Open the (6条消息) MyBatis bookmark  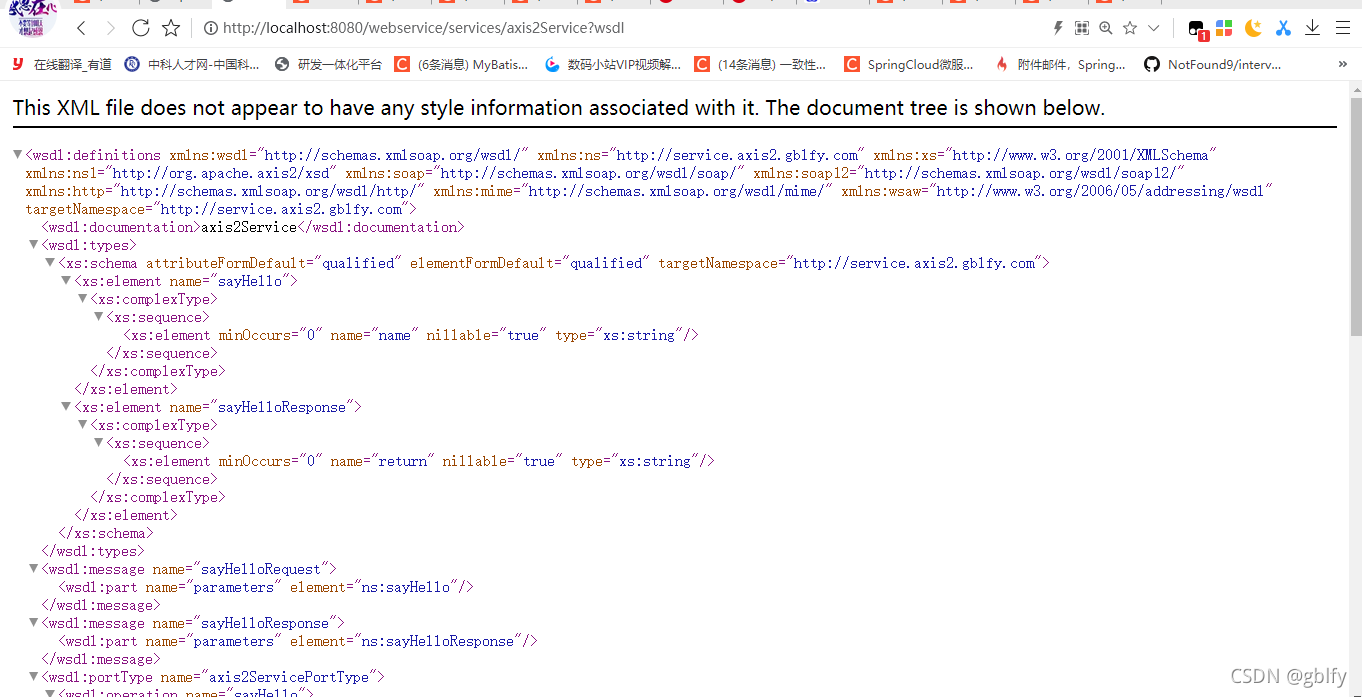(x=461, y=64)
